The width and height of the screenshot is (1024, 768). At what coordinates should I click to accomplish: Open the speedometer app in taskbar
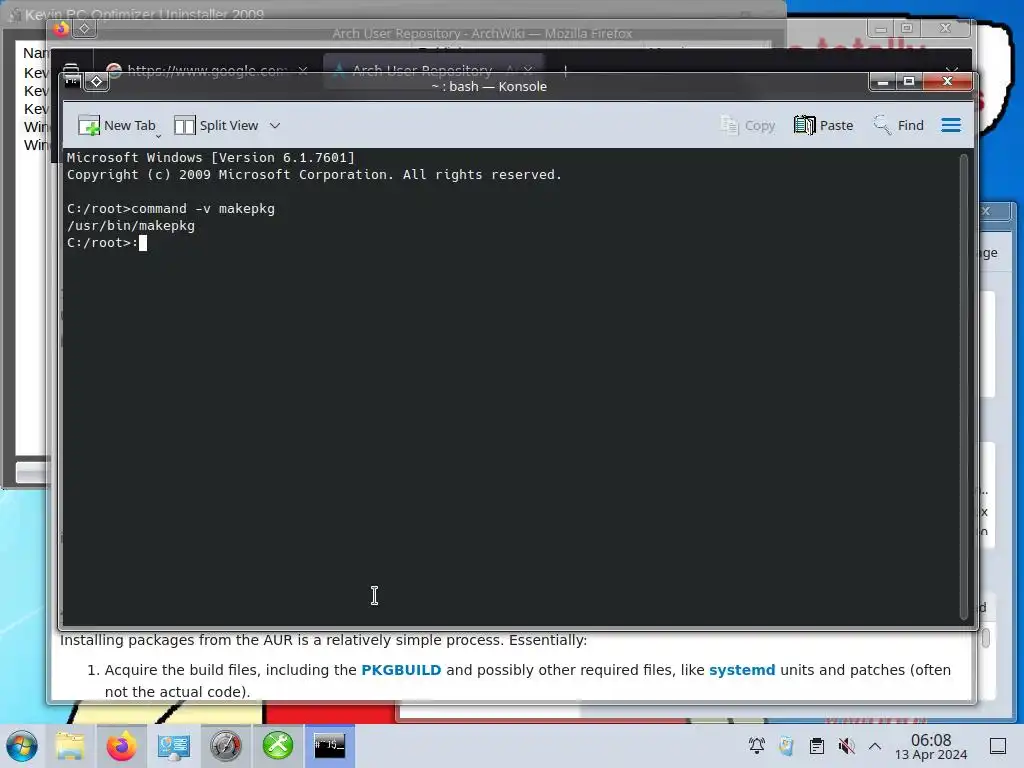225,746
